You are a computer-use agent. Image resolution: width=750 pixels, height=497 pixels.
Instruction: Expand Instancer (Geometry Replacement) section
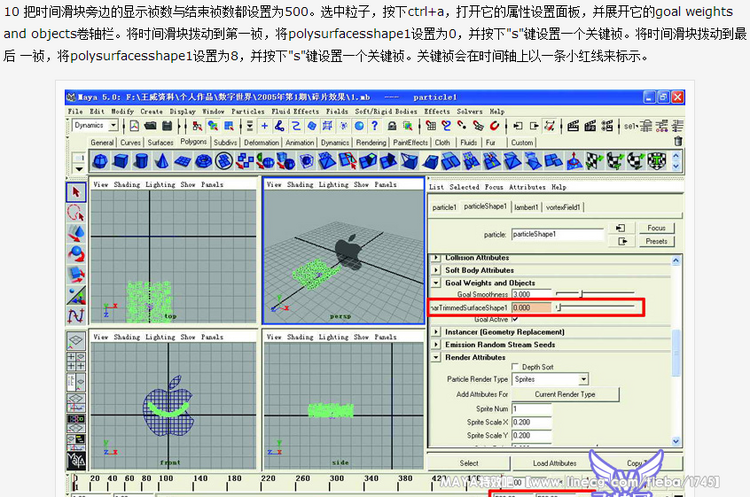(436, 331)
